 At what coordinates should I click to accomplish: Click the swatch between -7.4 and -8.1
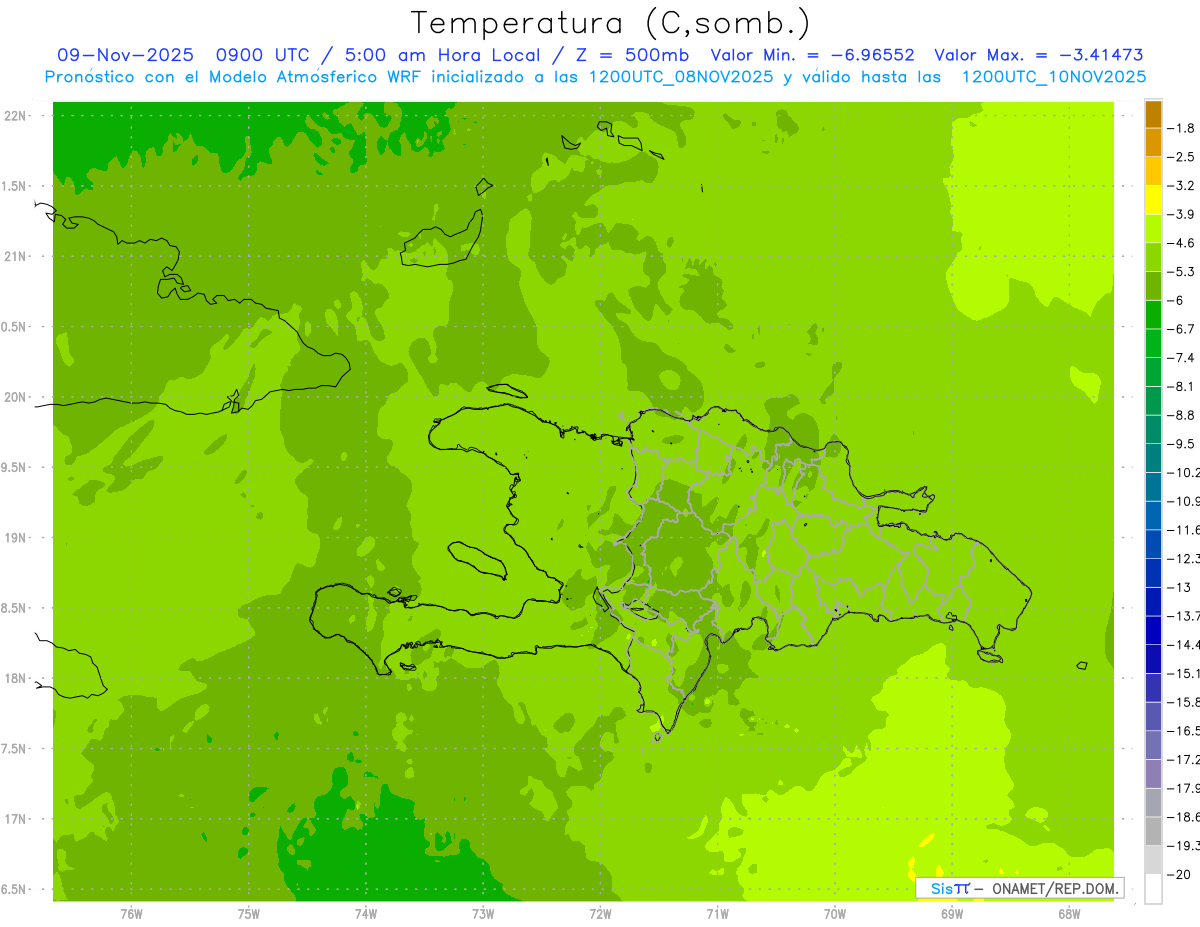pyautogui.click(x=1153, y=372)
